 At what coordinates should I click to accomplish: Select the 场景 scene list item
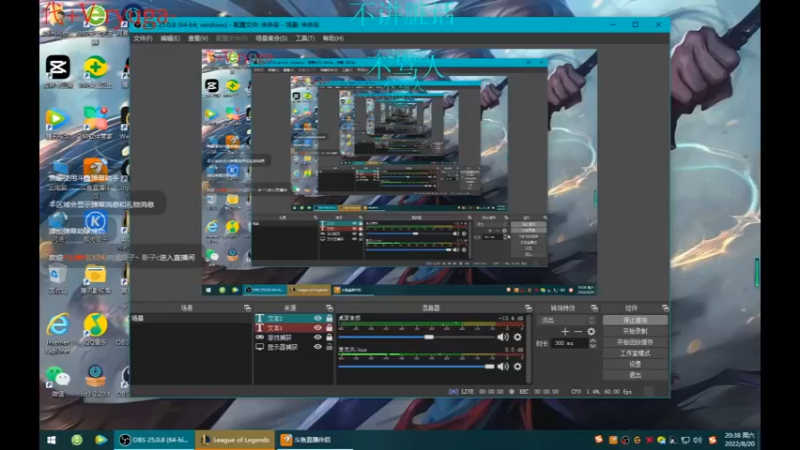coord(191,318)
